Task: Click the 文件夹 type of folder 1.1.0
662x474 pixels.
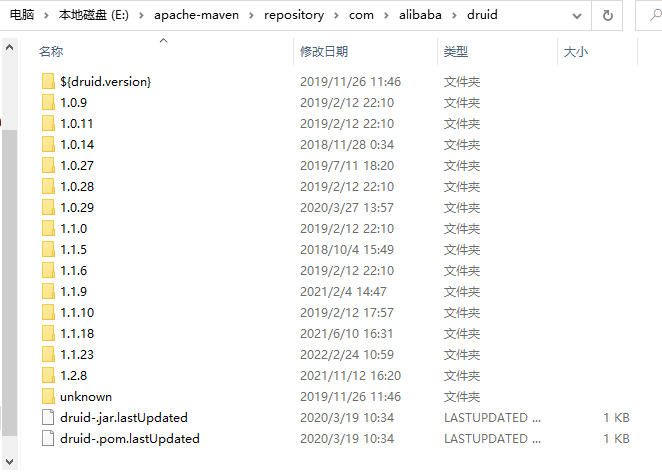Action: (x=461, y=228)
